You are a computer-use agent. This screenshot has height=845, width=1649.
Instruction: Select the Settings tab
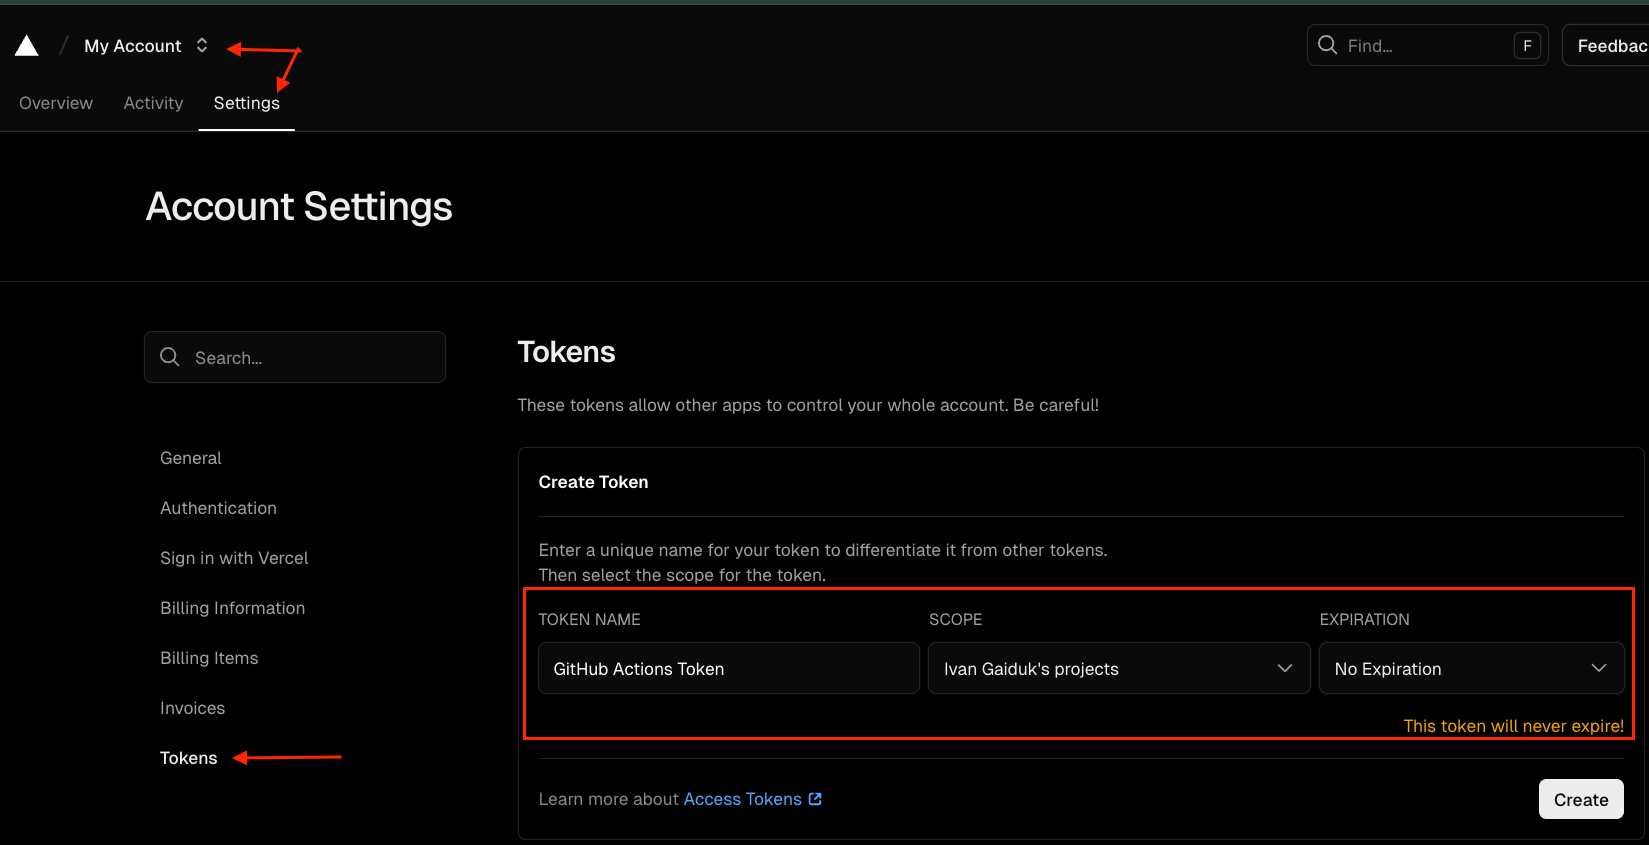246,103
